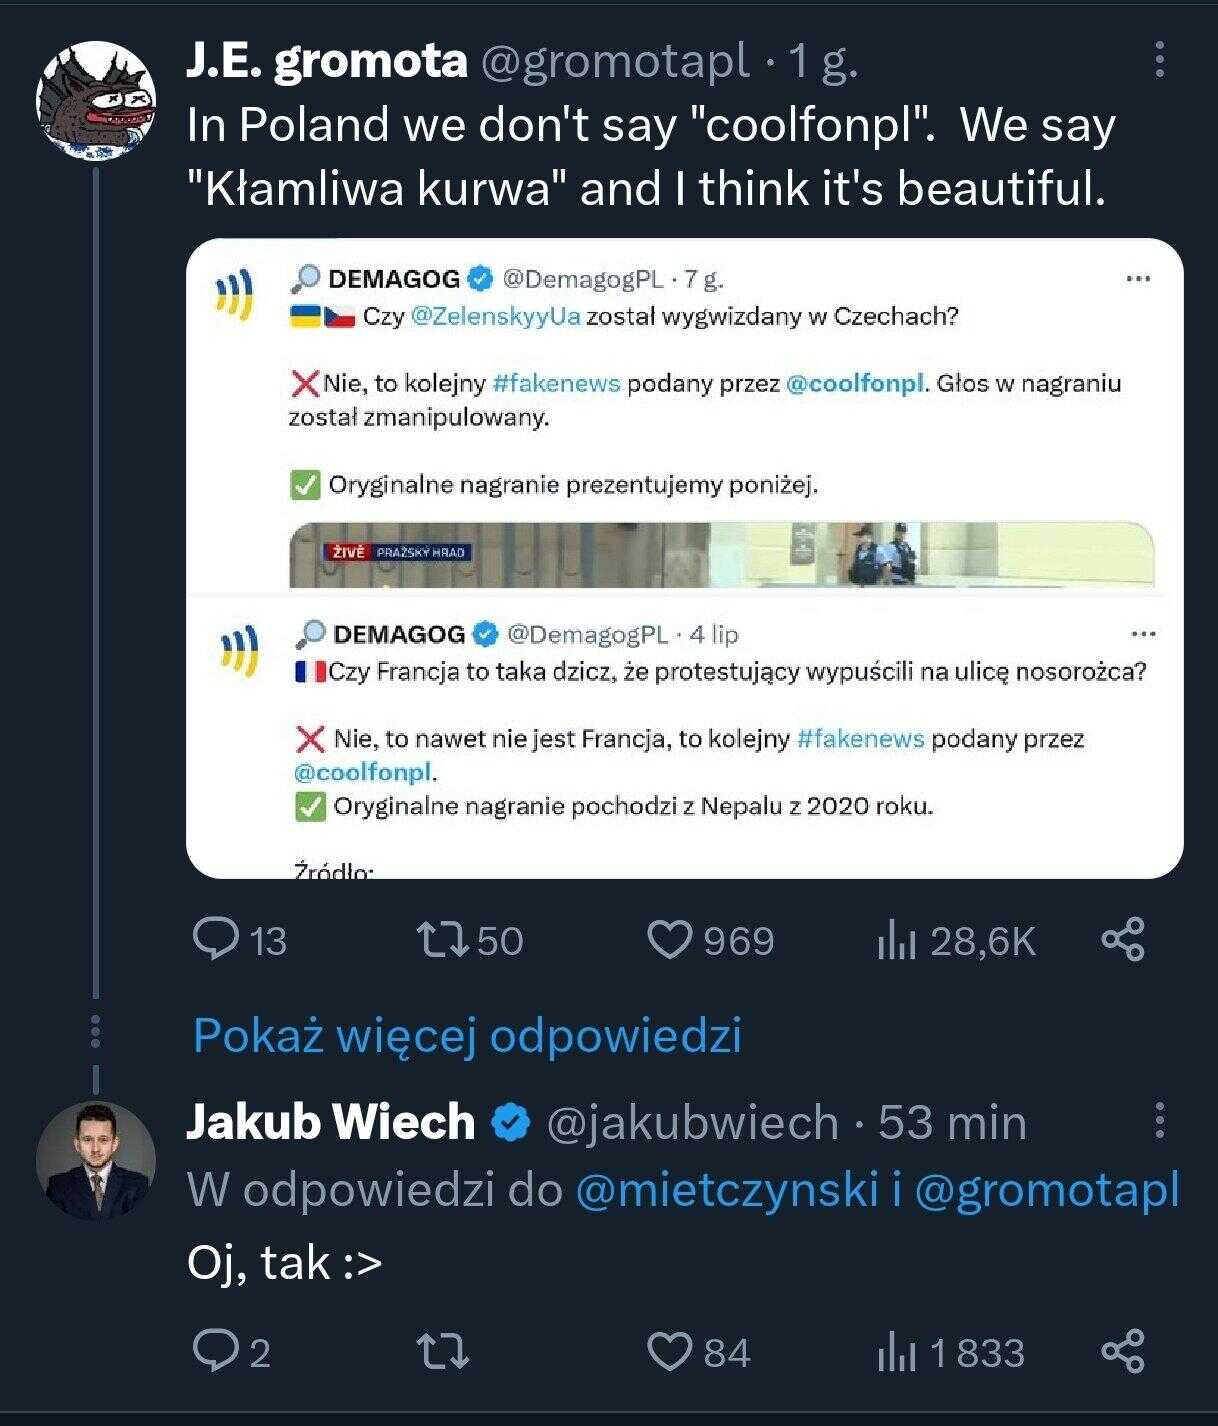
Task: View Jakub Wiech reply's 1 833 views
Action: (950, 1352)
